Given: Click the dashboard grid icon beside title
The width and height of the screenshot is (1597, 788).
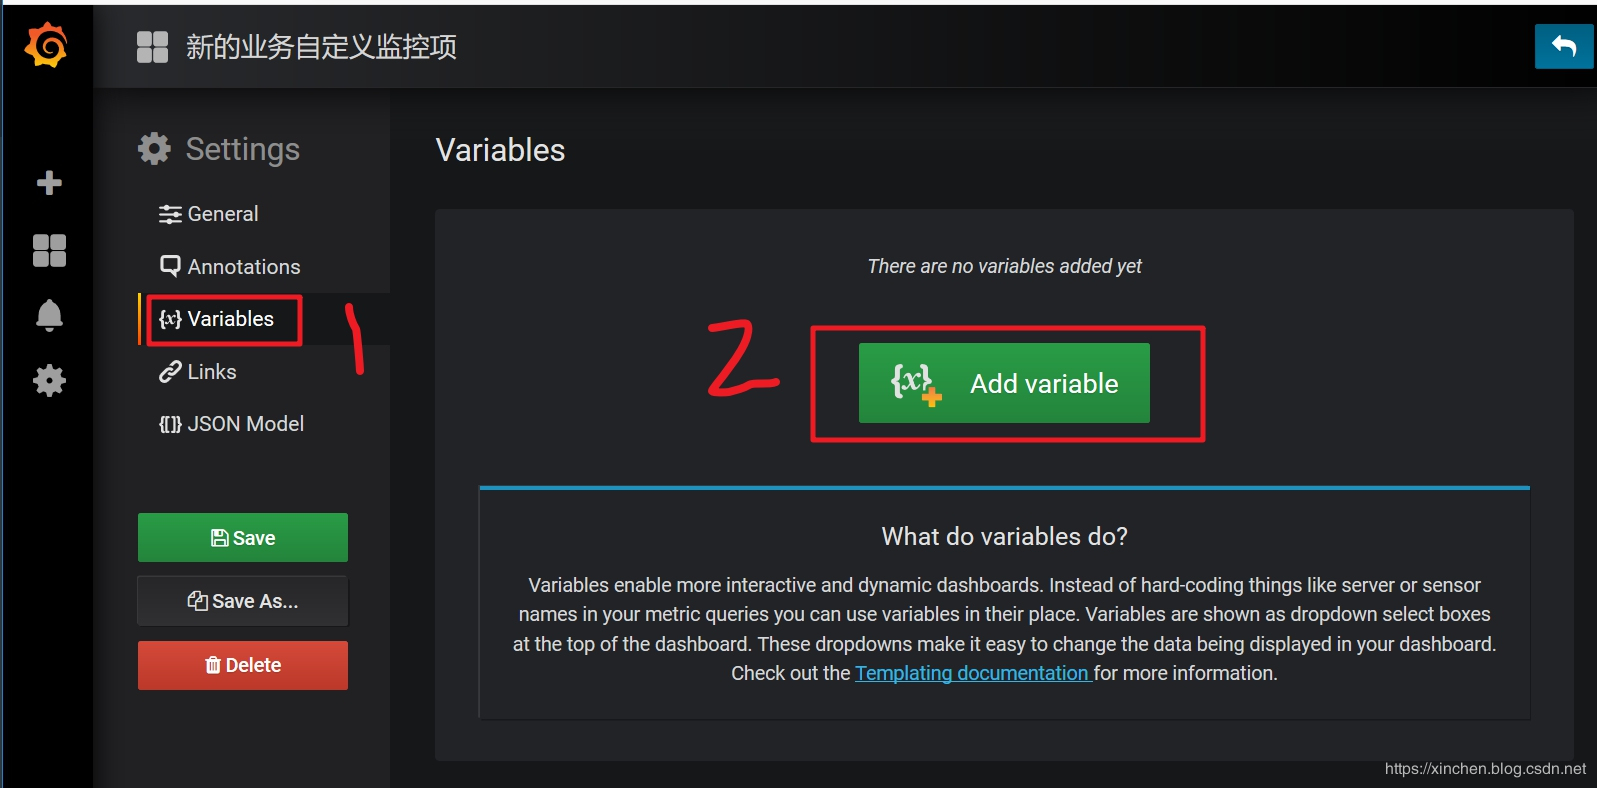Looking at the screenshot, I should click(152, 47).
